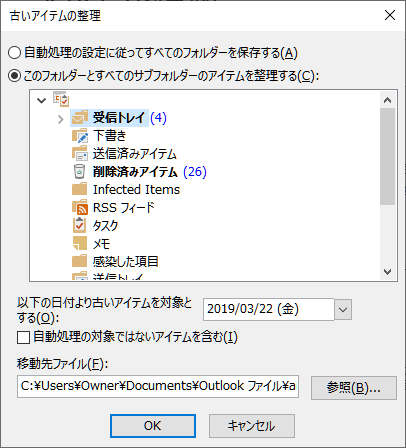406x448 pixels.
Task: Click the 下書き drafts folder icon
Action: (x=80, y=136)
